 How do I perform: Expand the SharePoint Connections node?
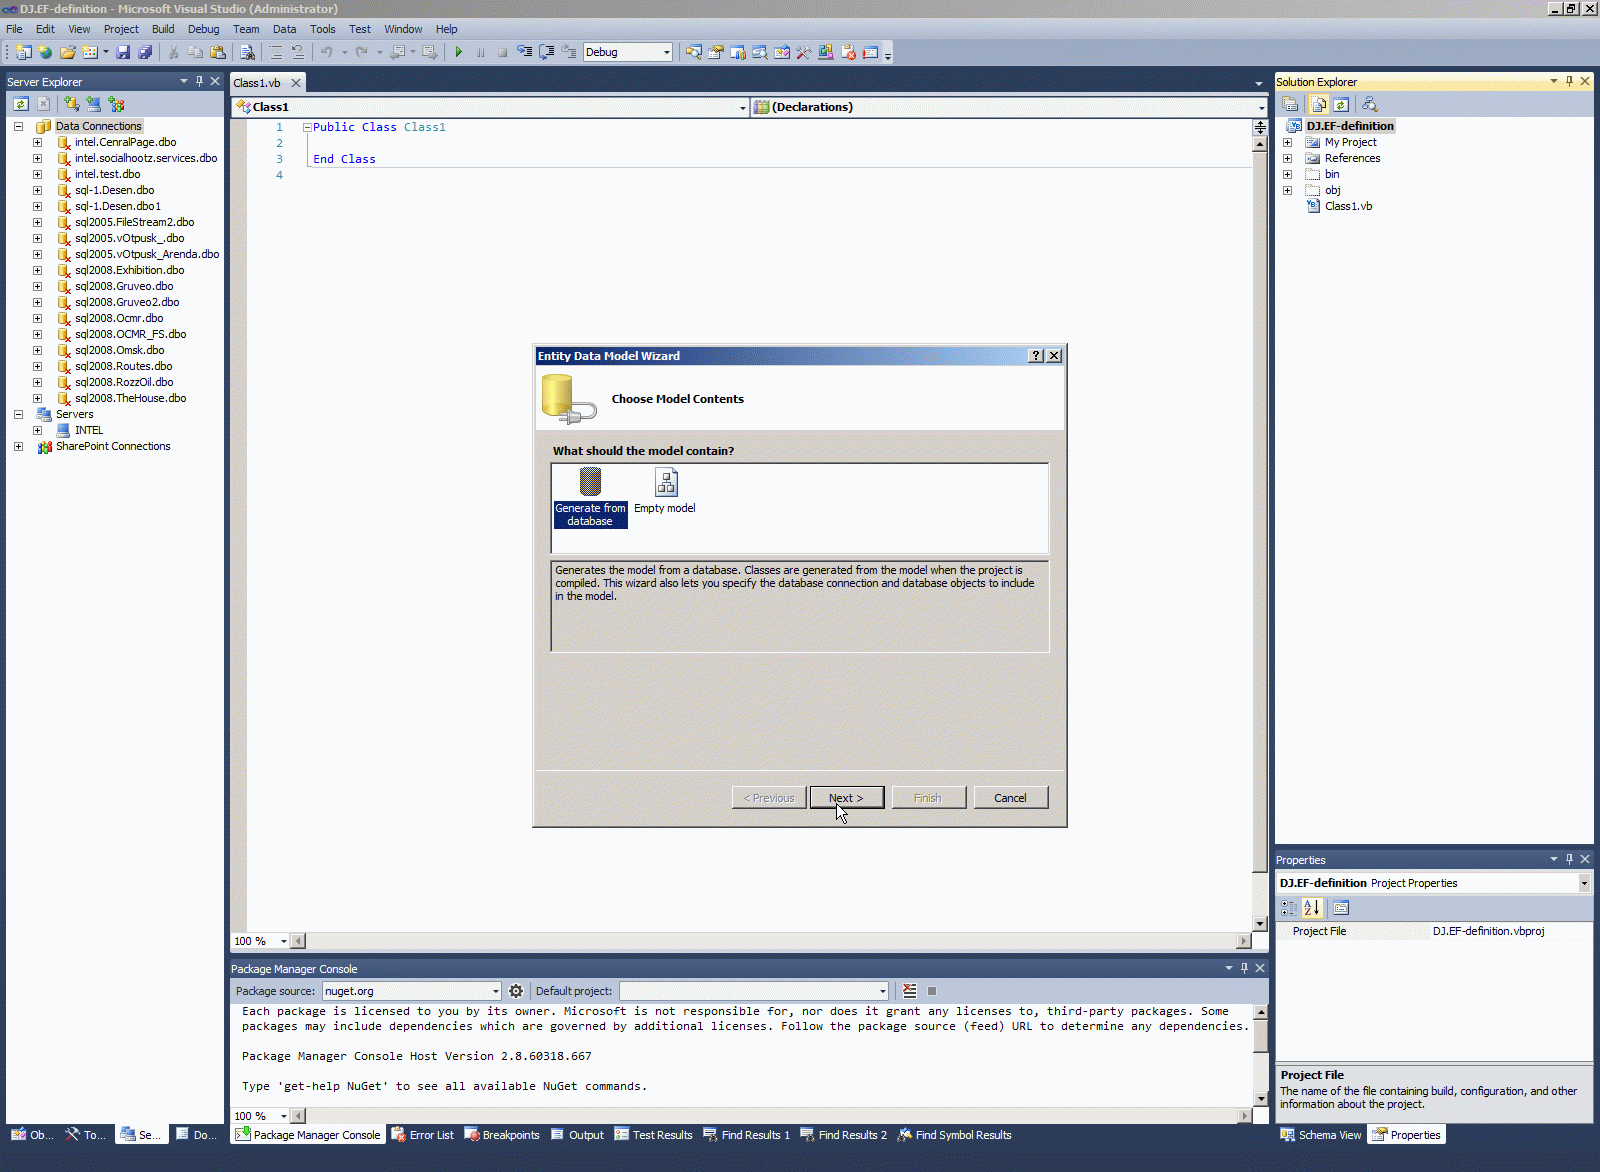pyautogui.click(x=18, y=446)
